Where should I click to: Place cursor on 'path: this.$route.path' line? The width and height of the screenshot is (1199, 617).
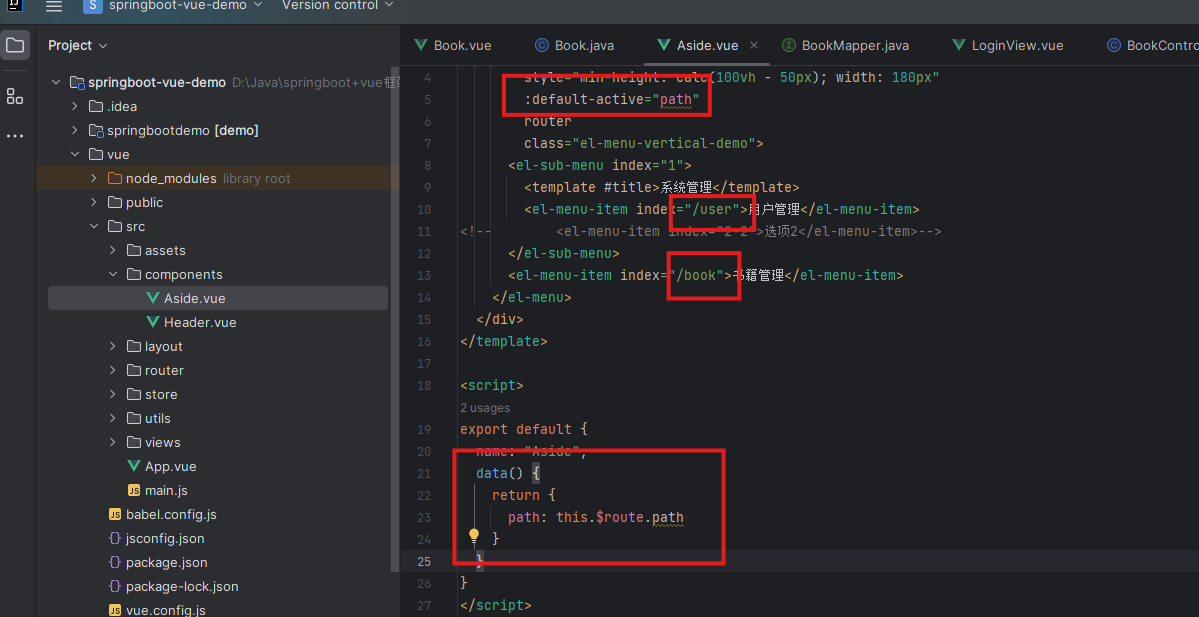[x=596, y=518]
